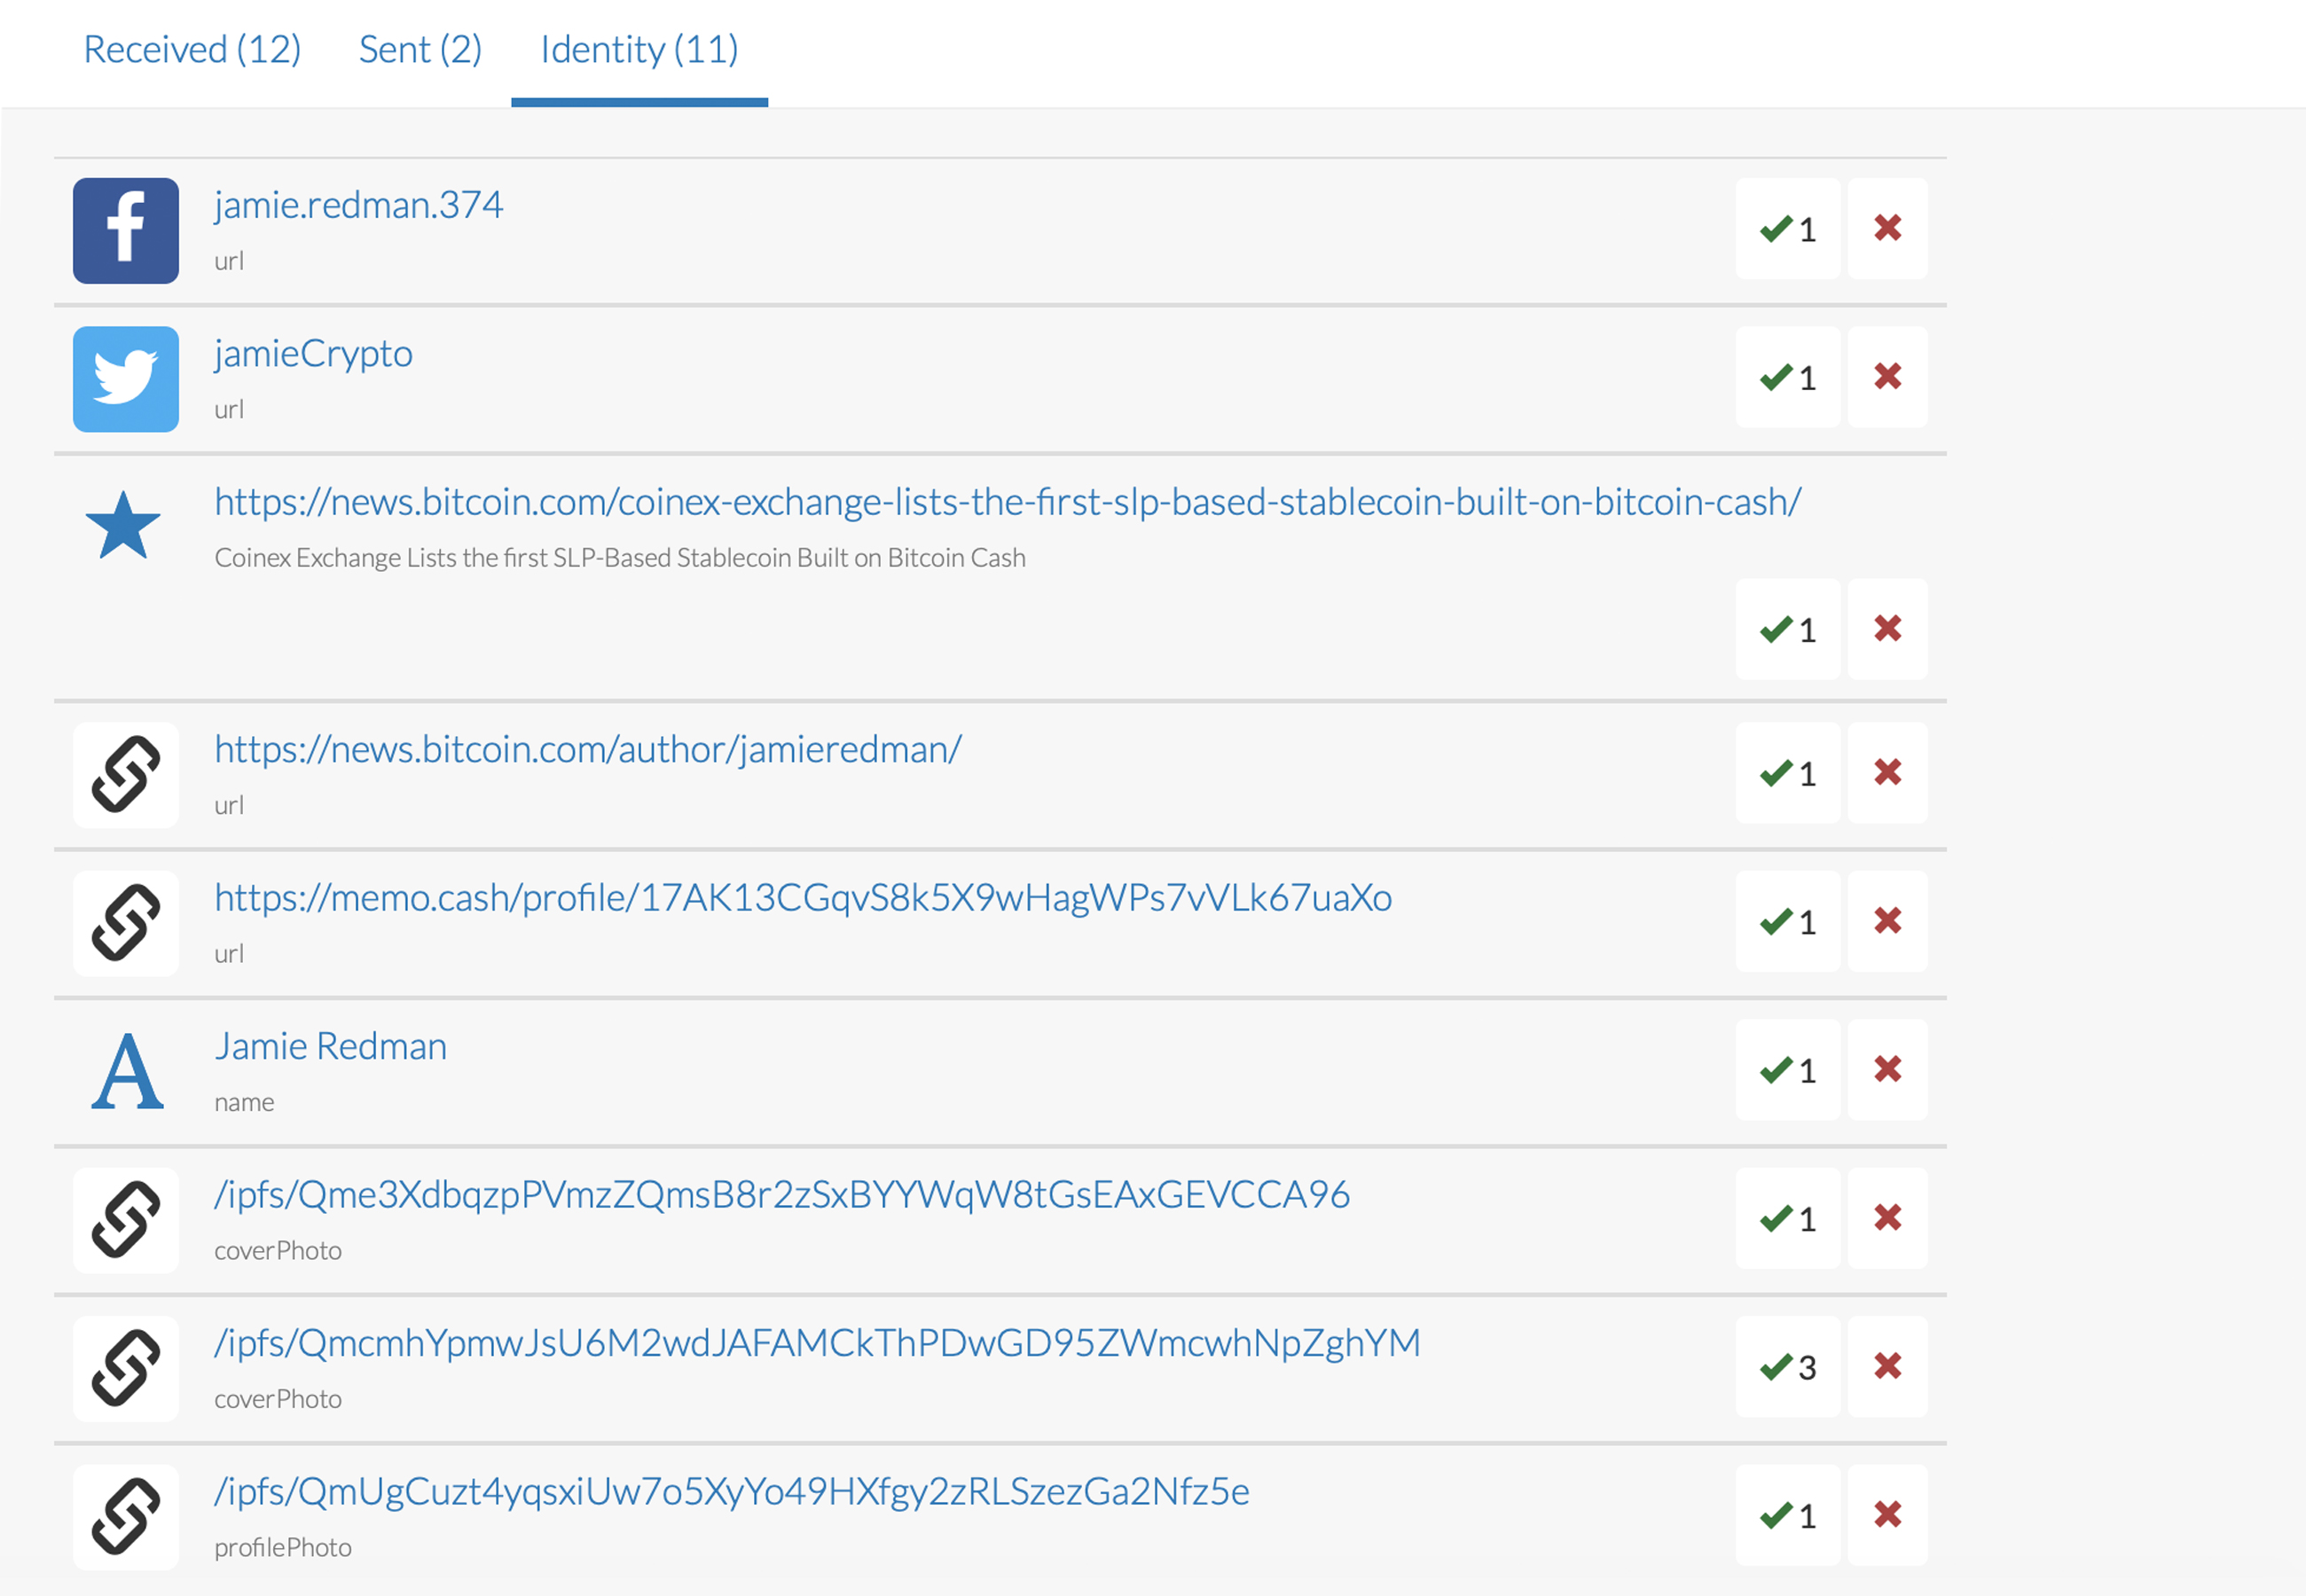Confirm the jamieCrypto Twitter identity with the checkmark
This screenshot has height=1596, width=2306.
point(1787,377)
